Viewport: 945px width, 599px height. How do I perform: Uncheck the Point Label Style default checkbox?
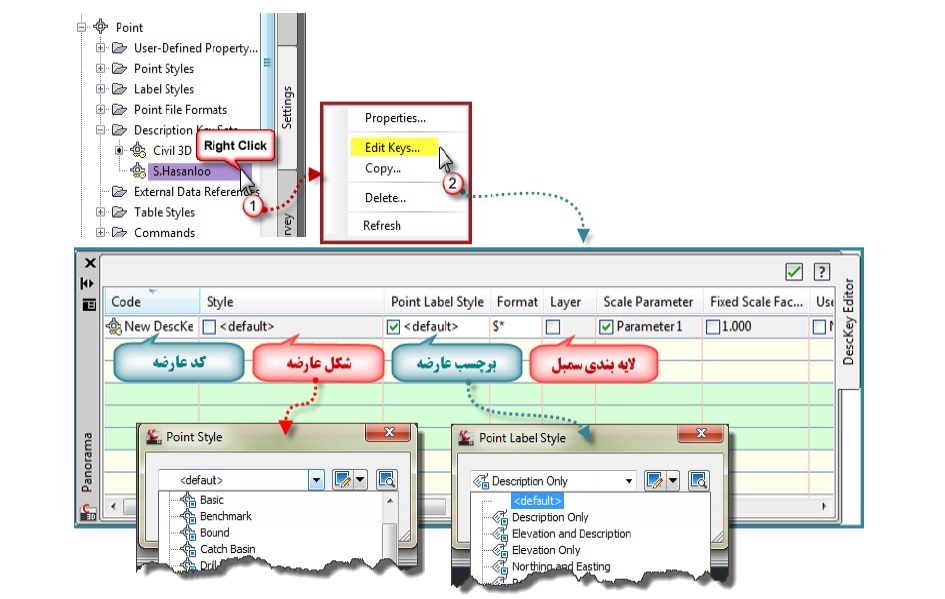click(394, 327)
